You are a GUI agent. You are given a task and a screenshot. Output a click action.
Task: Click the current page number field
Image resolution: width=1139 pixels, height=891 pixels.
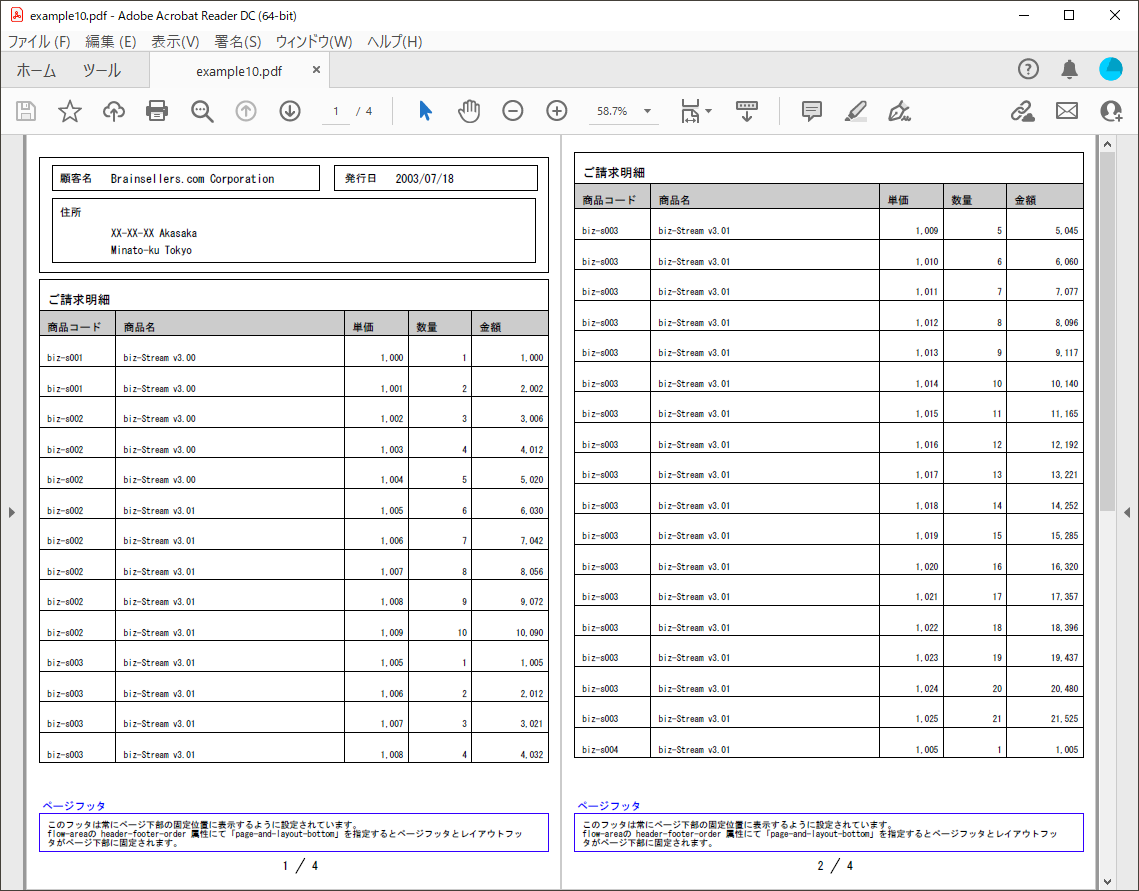click(x=336, y=111)
